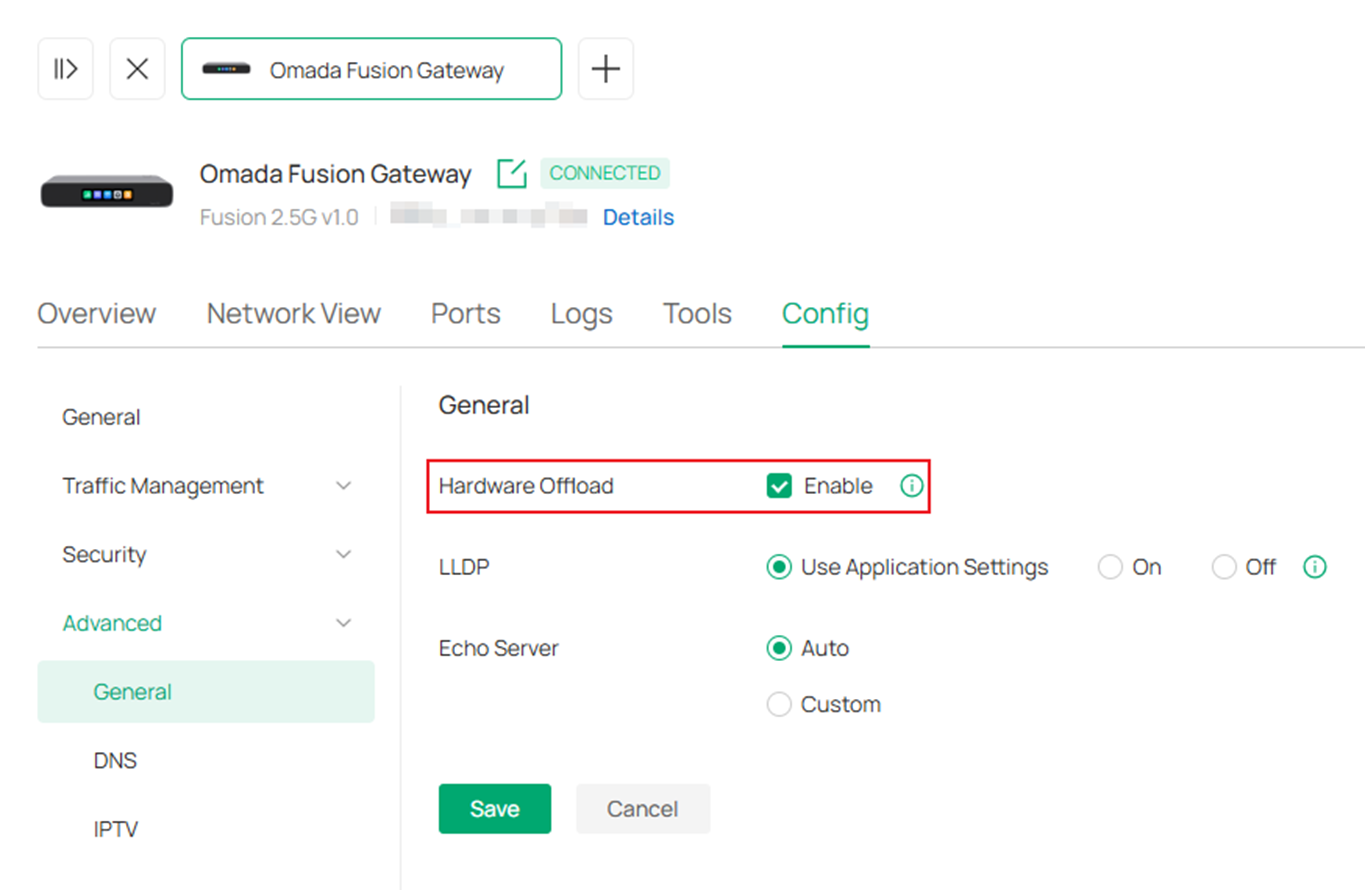Click the edit name icon beside Omada Fusion Gateway

click(x=511, y=173)
